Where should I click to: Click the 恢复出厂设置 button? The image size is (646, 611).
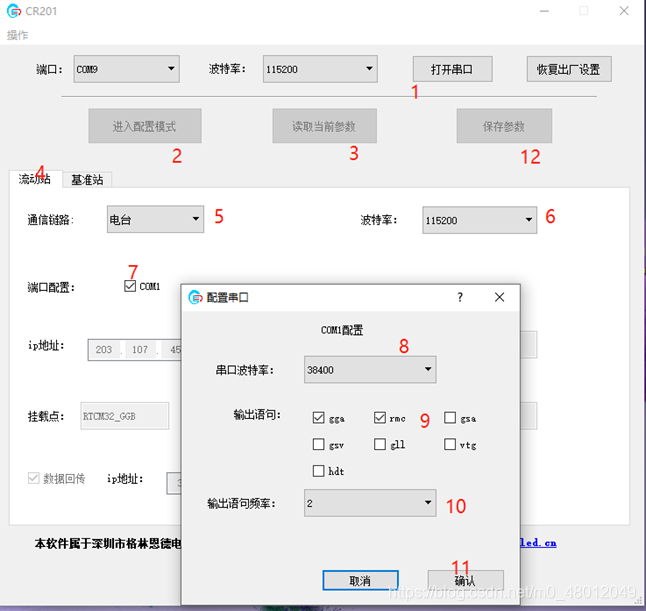[569, 69]
